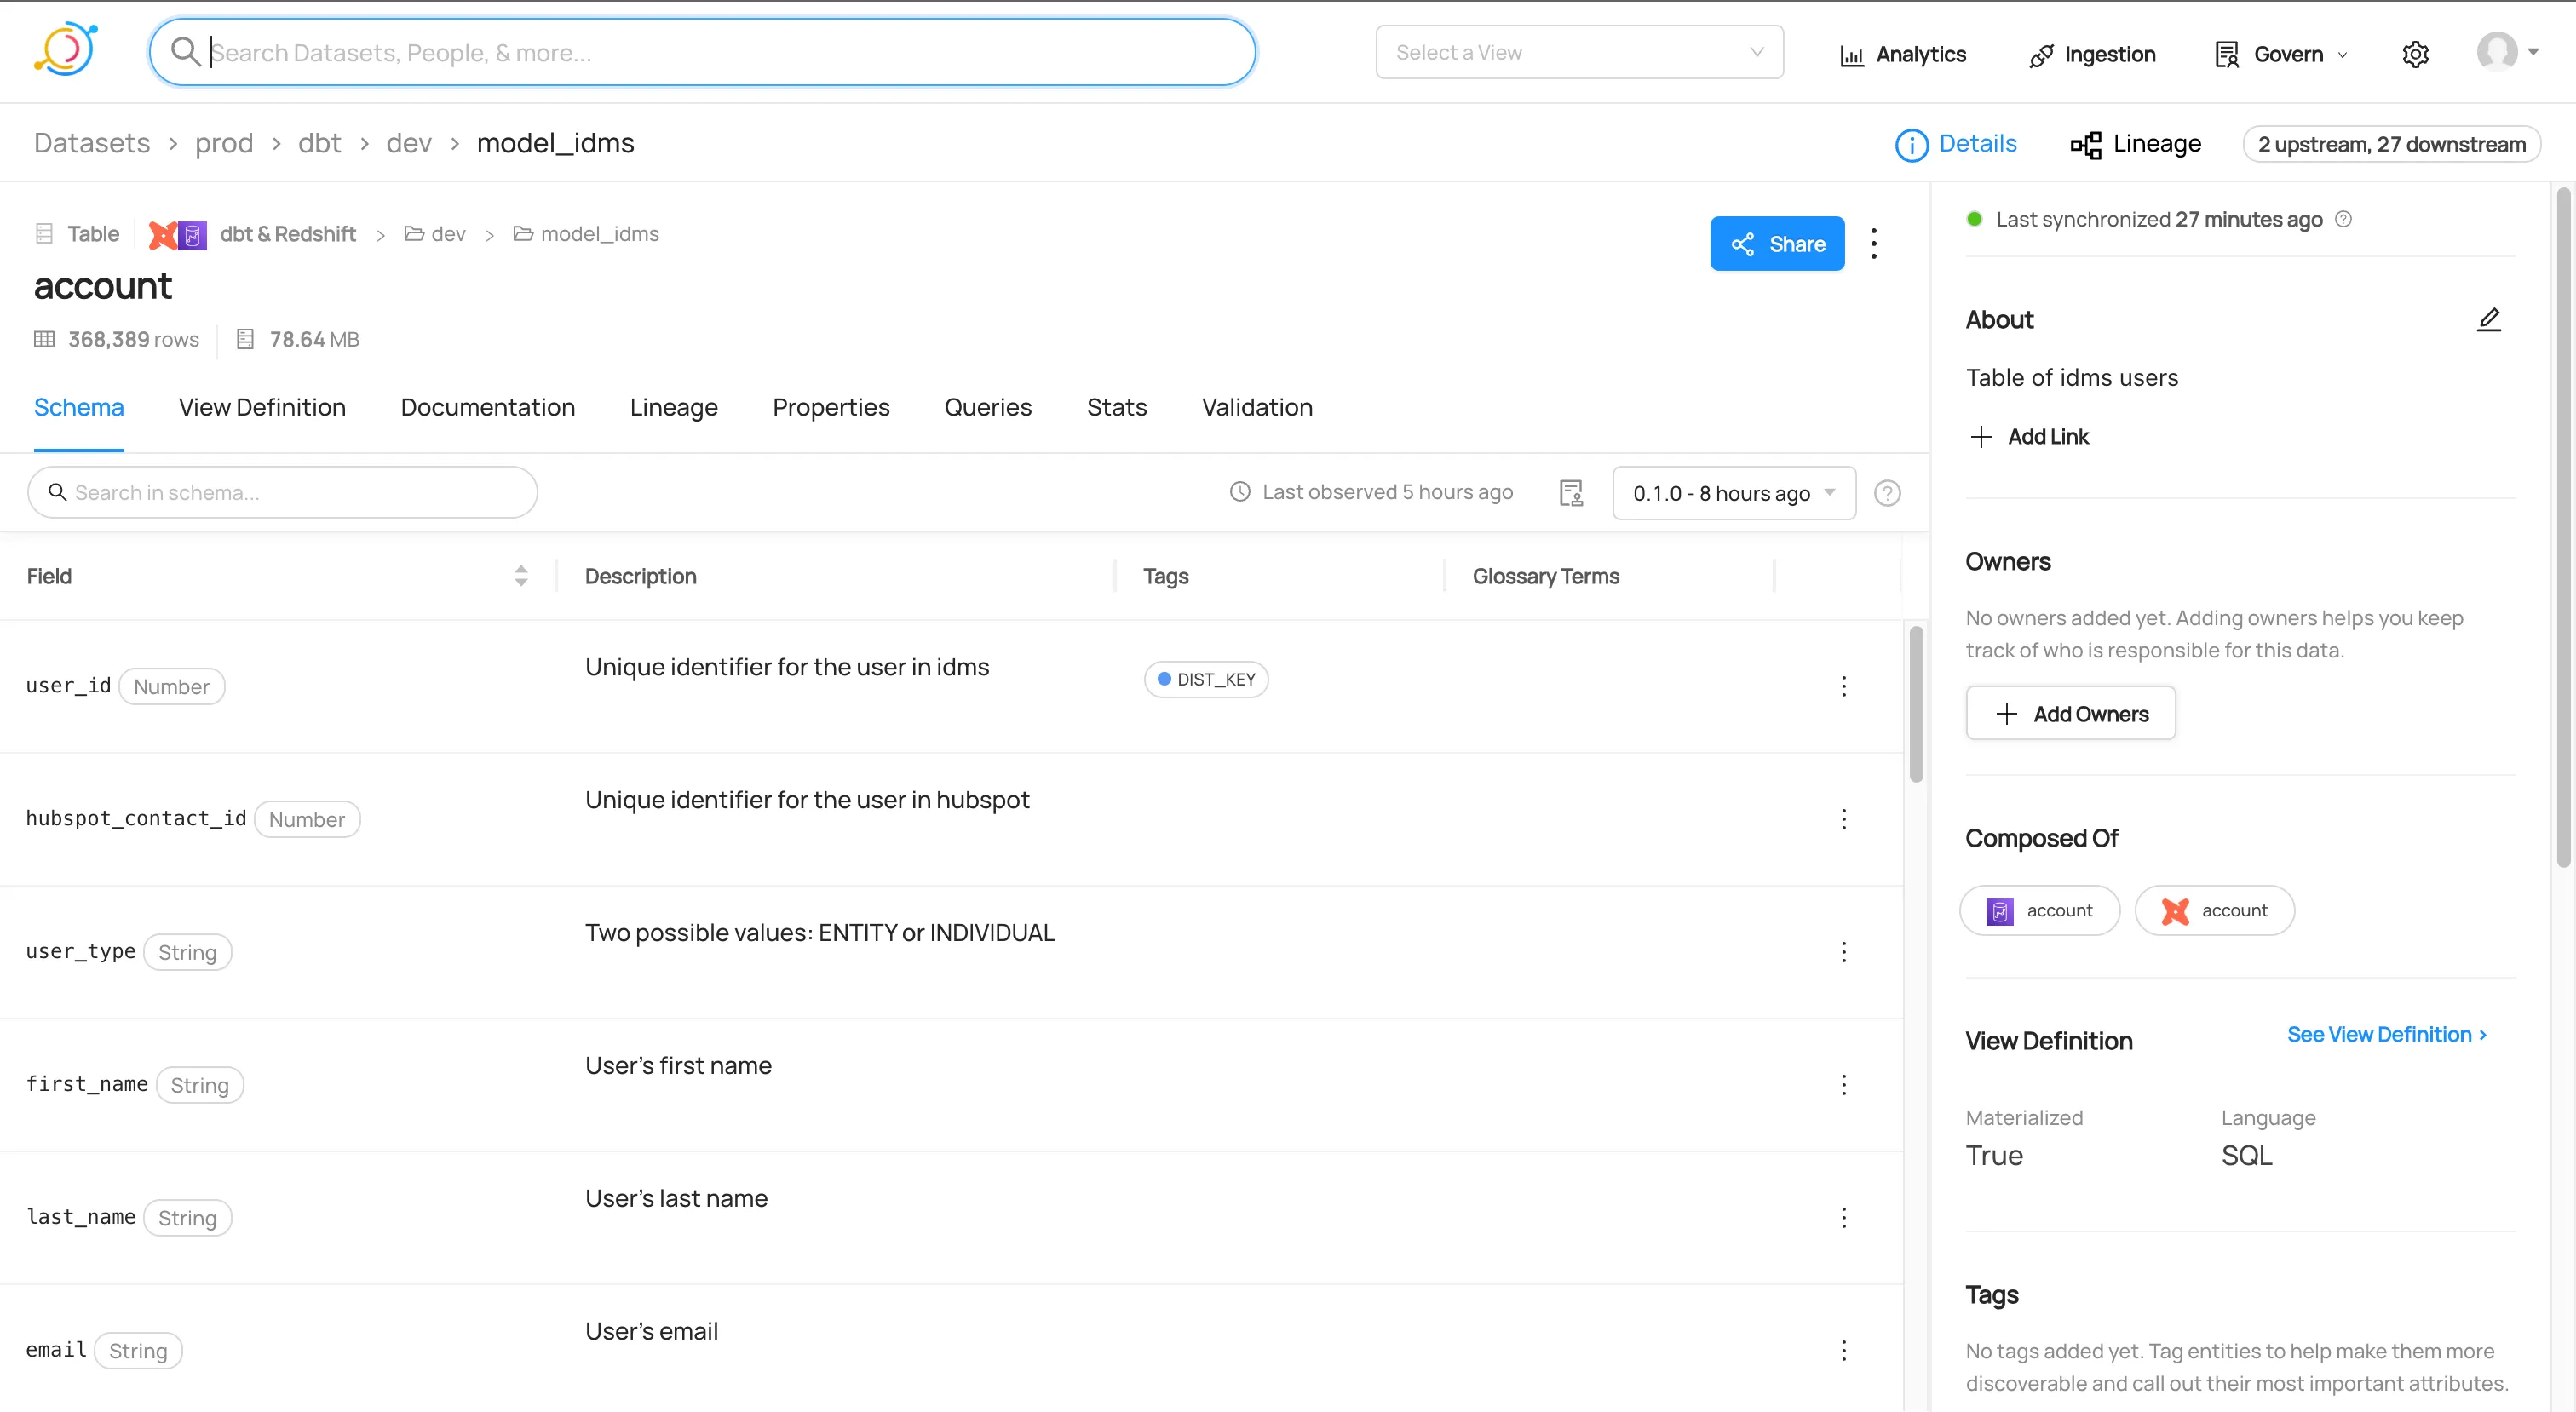Click the upstream/downstream lineage toggle
The height and width of the screenshot is (1412, 2576).
[2392, 144]
